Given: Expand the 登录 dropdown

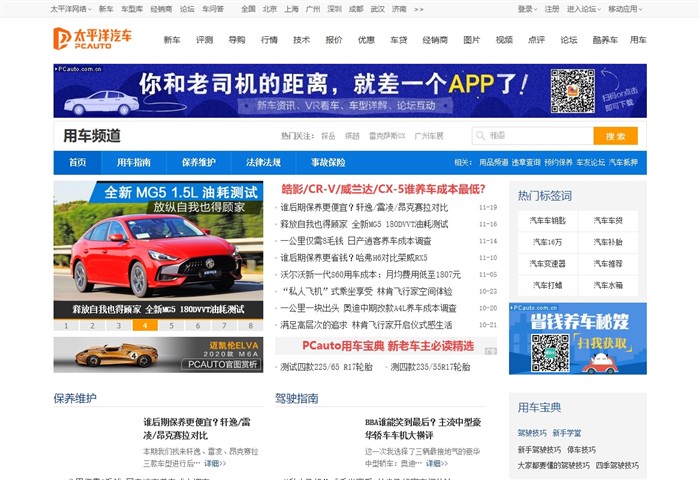Looking at the screenshot, I should pyautogui.click(x=527, y=9).
